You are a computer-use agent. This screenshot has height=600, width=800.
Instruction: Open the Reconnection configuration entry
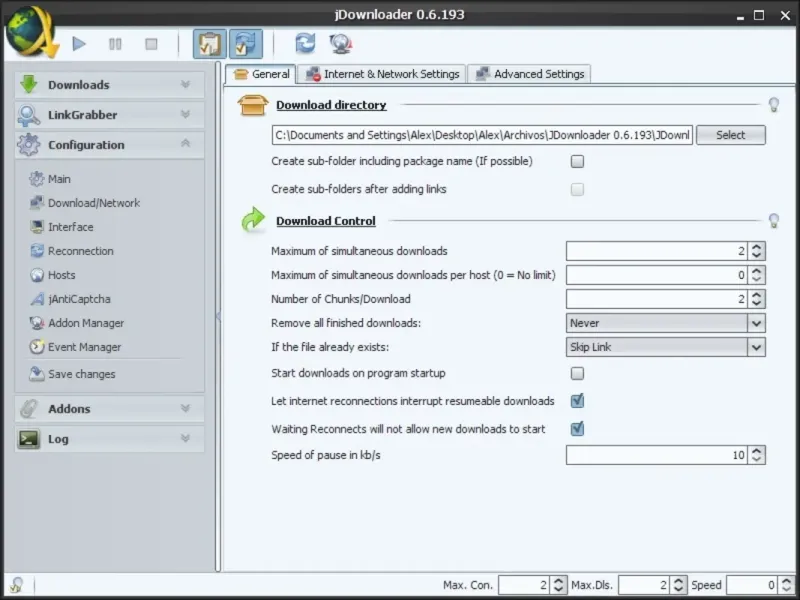click(x=81, y=251)
